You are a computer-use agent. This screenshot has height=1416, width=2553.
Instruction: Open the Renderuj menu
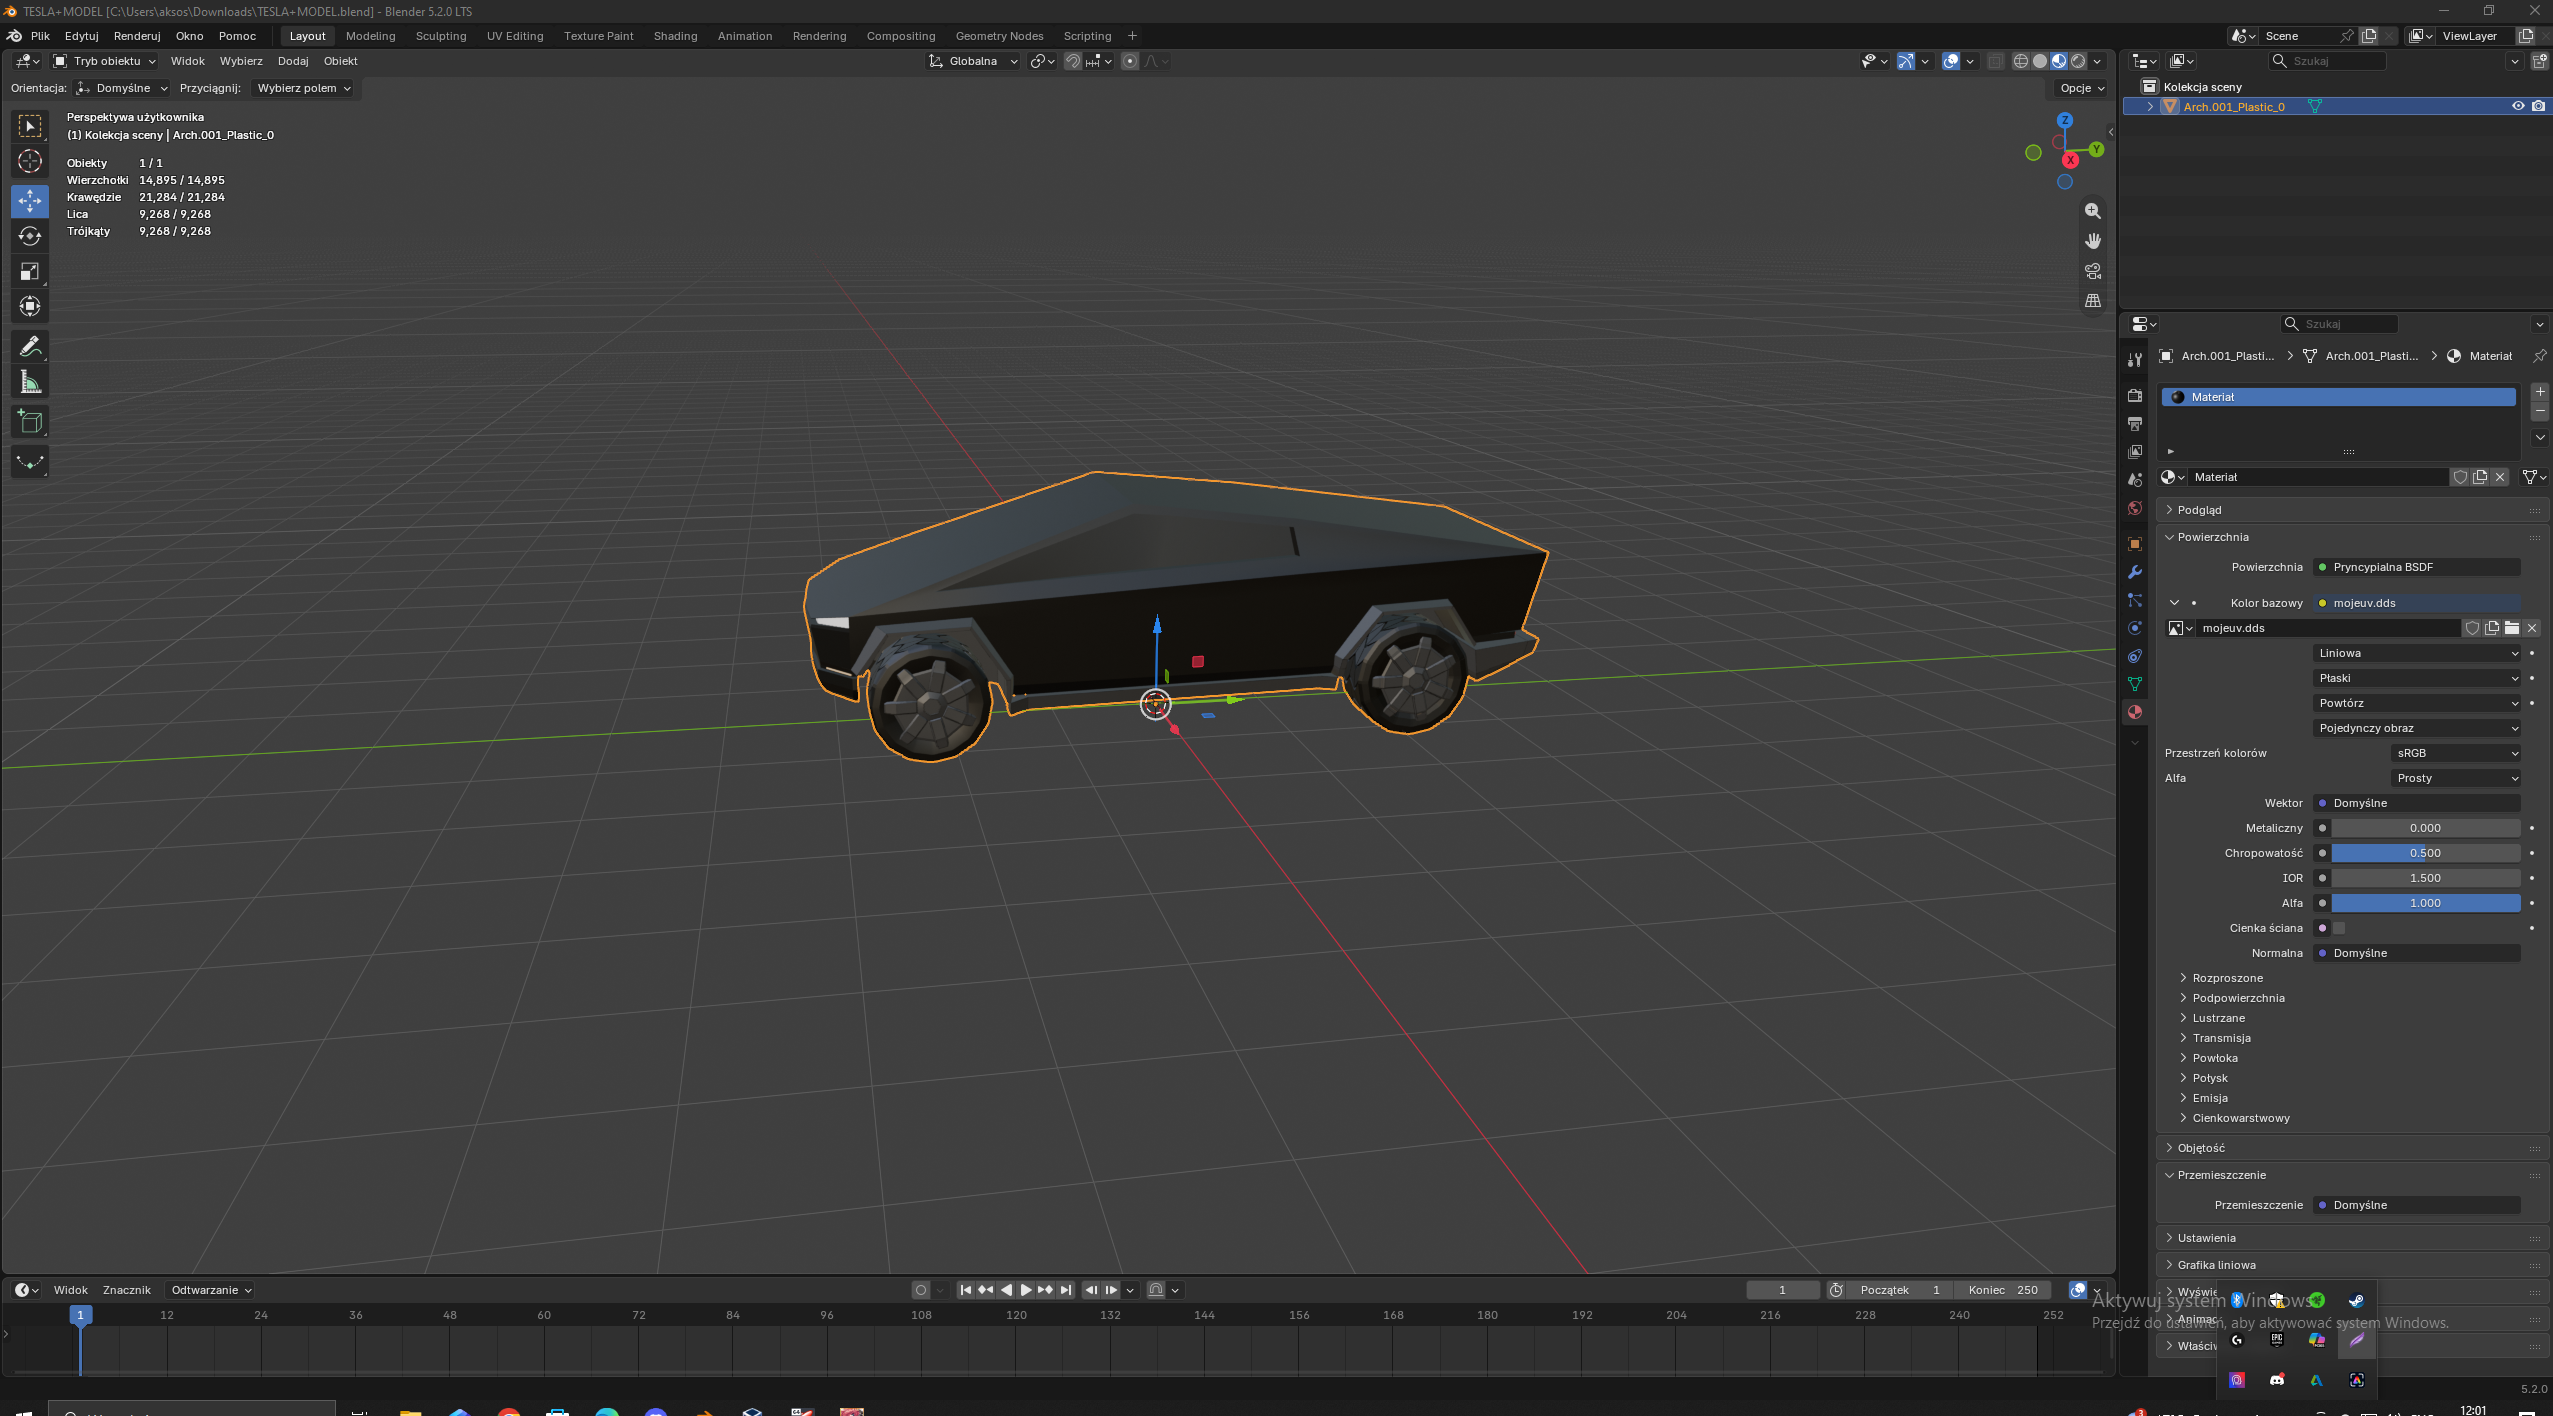point(136,36)
